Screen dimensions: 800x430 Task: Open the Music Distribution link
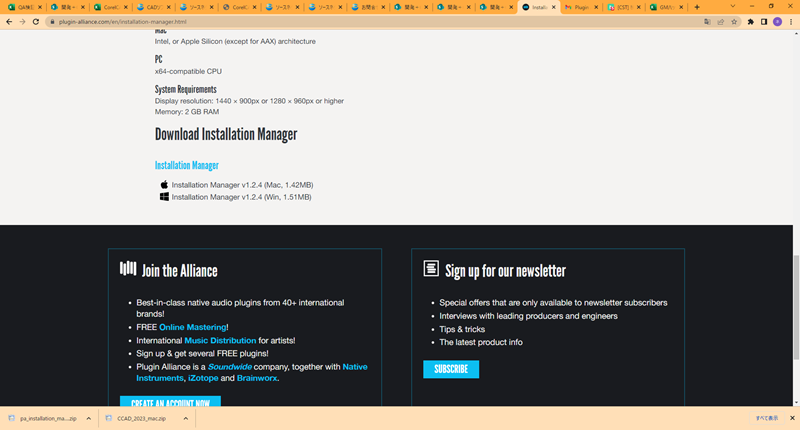[x=220, y=340]
